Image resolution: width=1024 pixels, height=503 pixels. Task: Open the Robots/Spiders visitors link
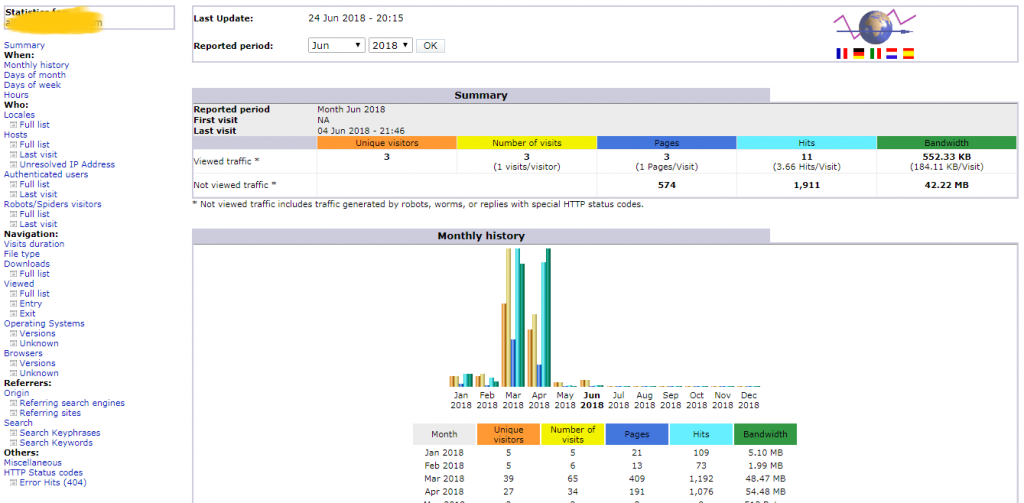52,204
